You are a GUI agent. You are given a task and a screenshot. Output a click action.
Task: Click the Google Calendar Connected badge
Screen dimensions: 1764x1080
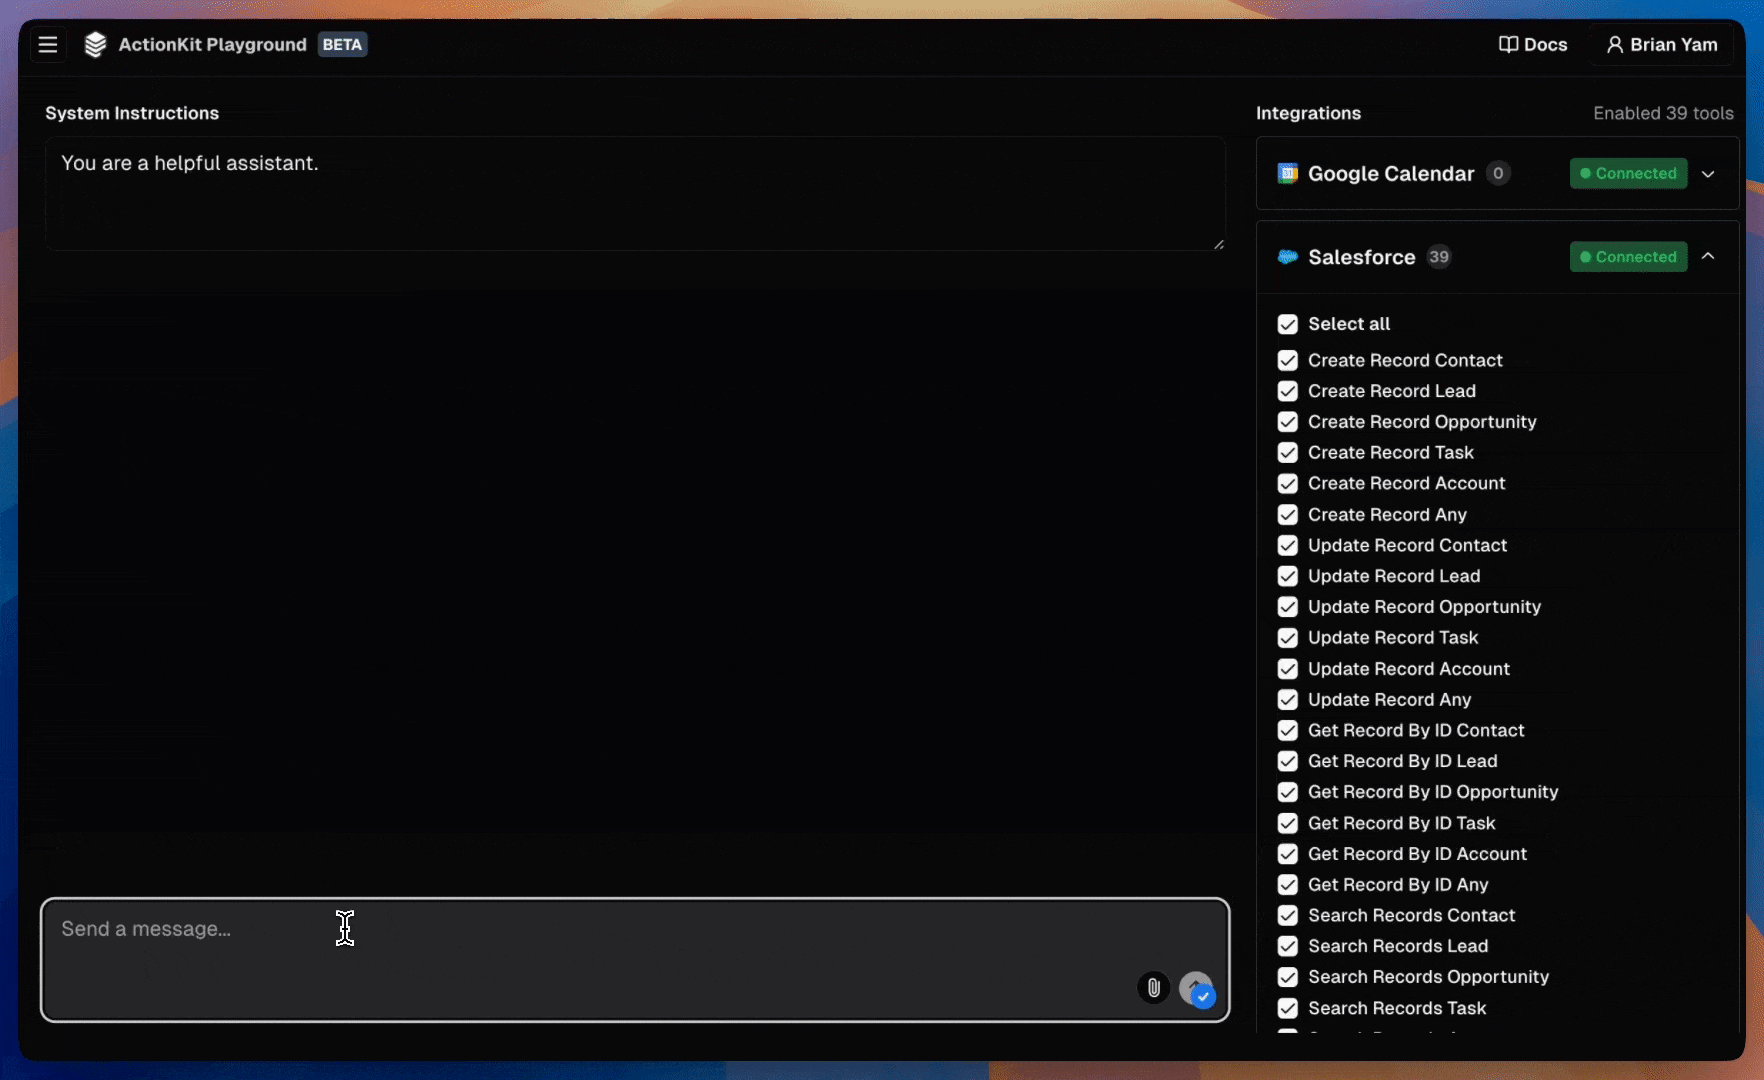(1628, 174)
